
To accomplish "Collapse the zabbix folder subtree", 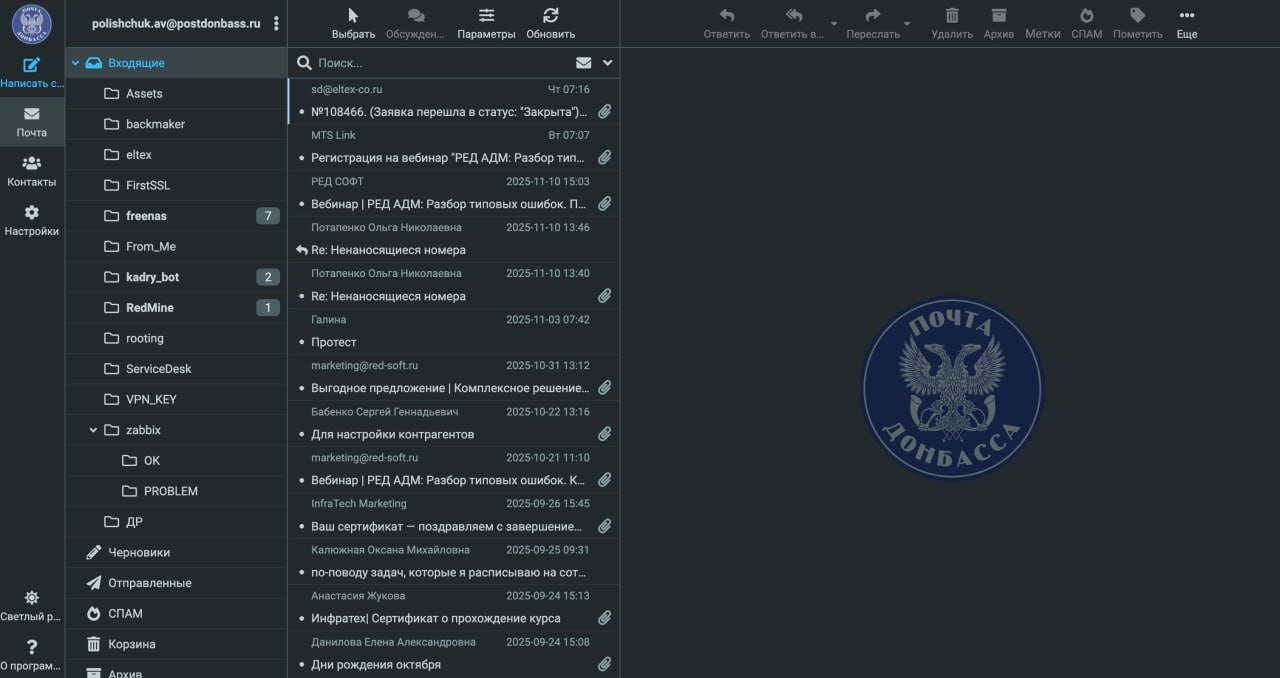I will coord(93,430).
